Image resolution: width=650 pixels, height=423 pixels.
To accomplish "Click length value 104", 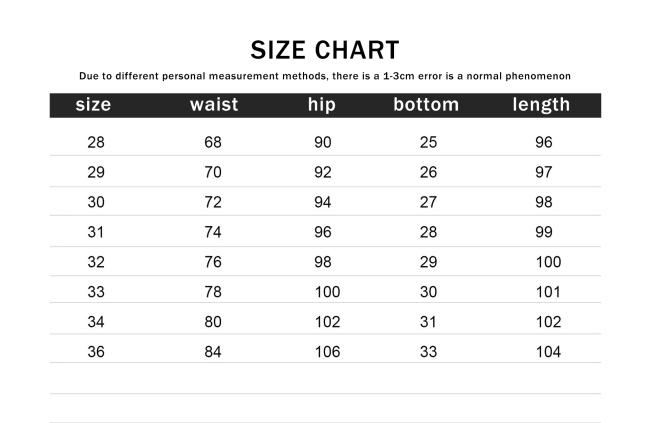I will [548, 352].
